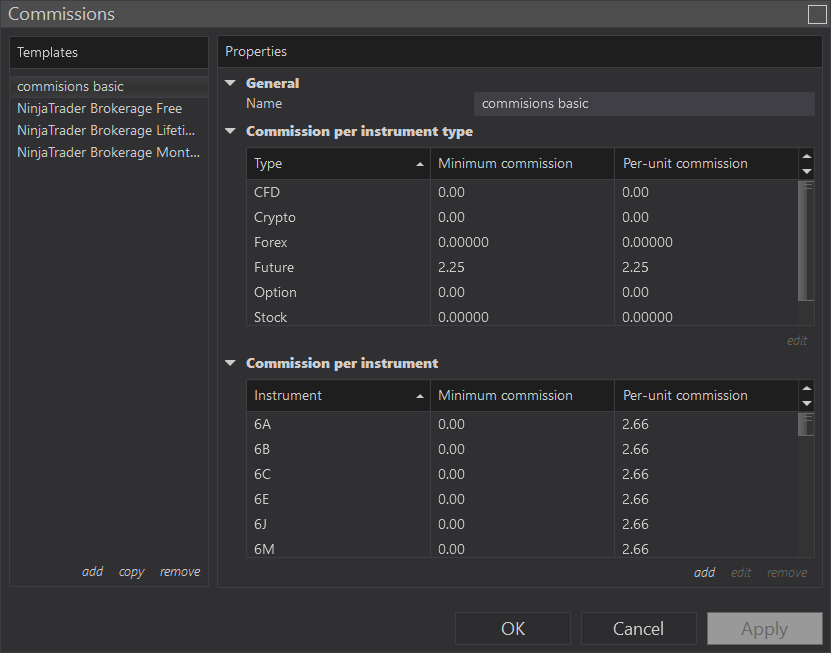831x653 pixels.
Task: Remove the selected template
Action: click(x=180, y=572)
